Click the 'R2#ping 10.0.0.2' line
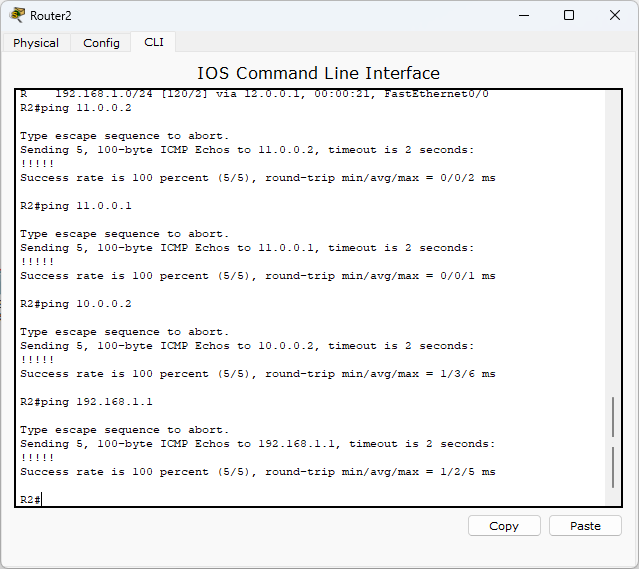Screen dimensions: 639x569 pos(76,304)
